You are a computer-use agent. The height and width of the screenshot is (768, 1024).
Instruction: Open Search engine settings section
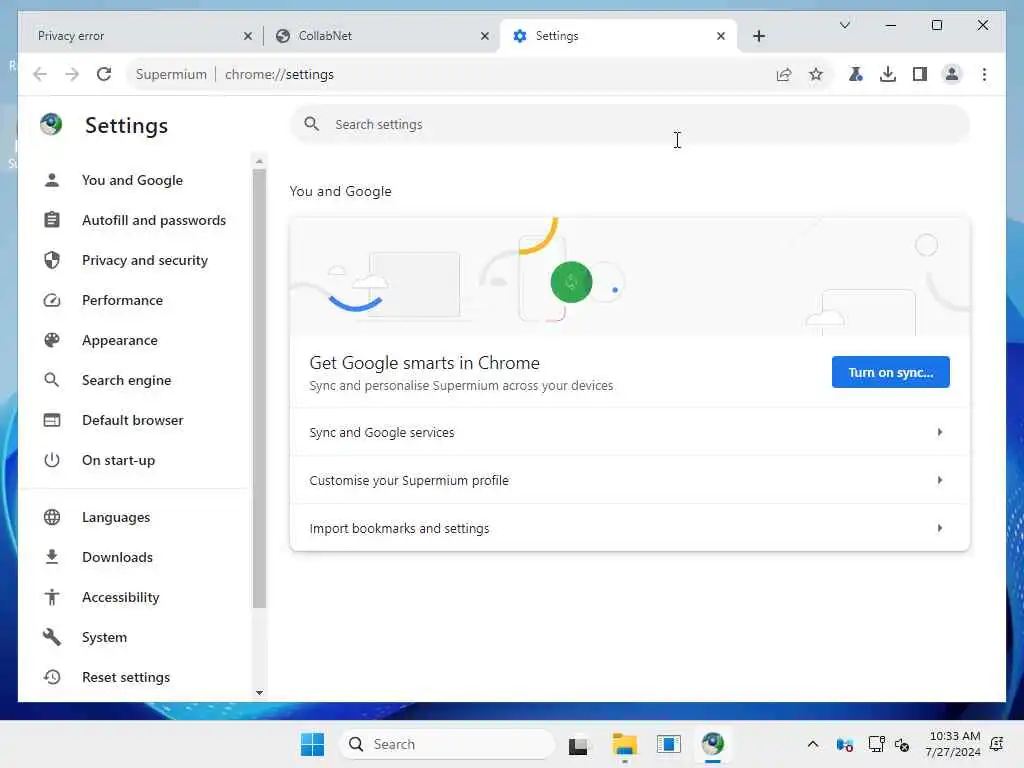click(126, 380)
